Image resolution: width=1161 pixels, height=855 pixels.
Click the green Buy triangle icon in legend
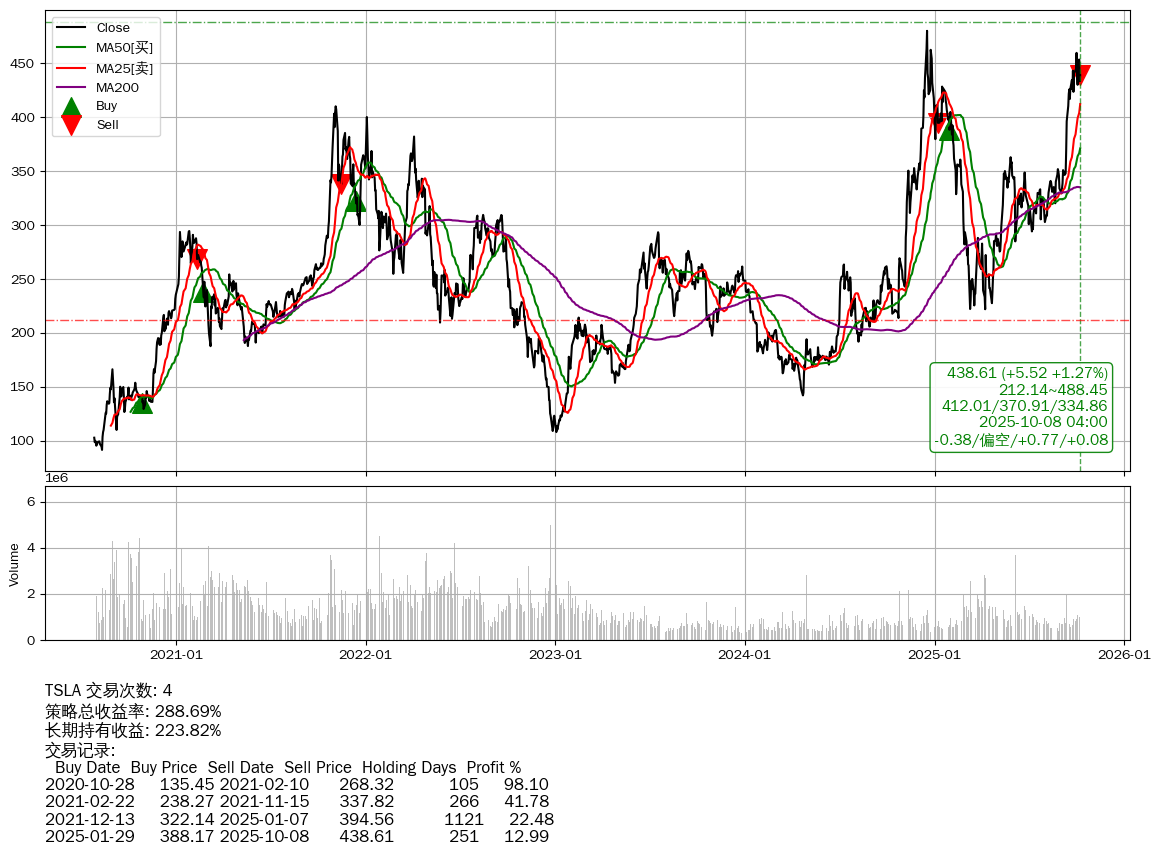(x=71, y=106)
